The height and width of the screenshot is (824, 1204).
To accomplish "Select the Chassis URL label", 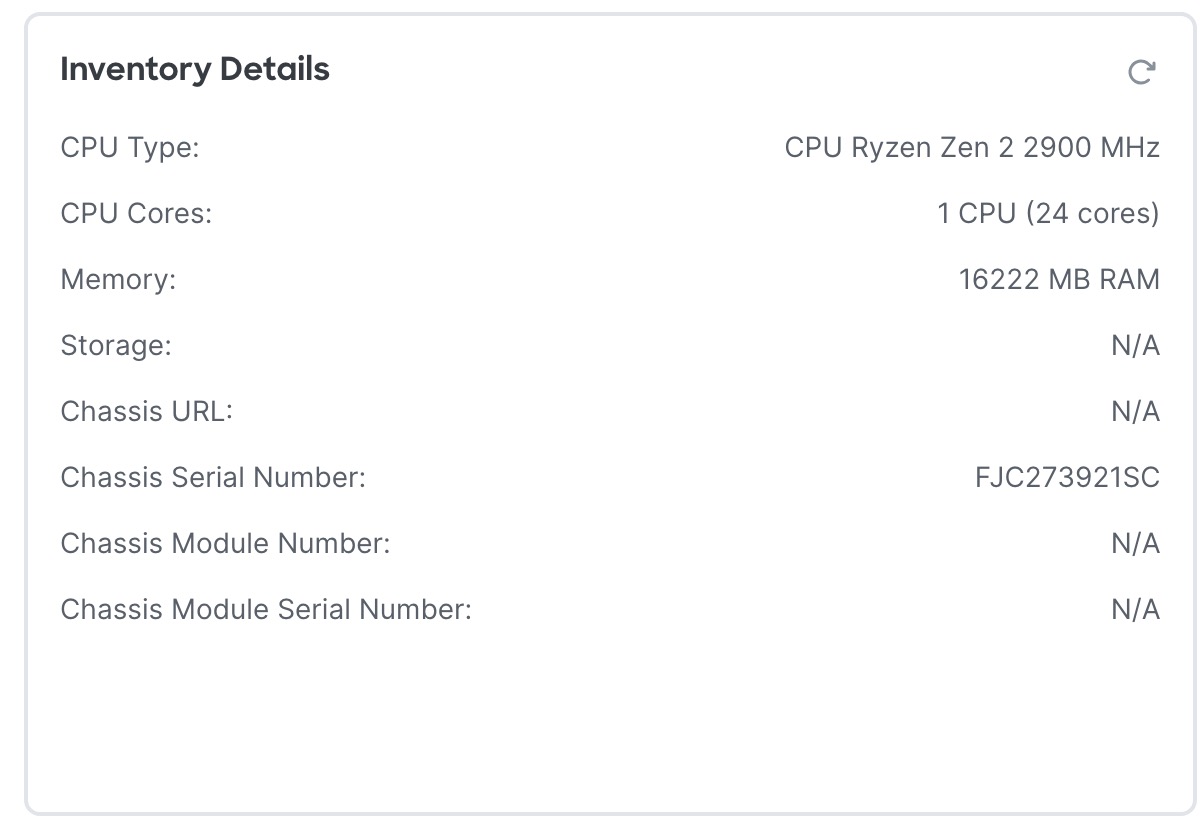I will tap(146, 412).
